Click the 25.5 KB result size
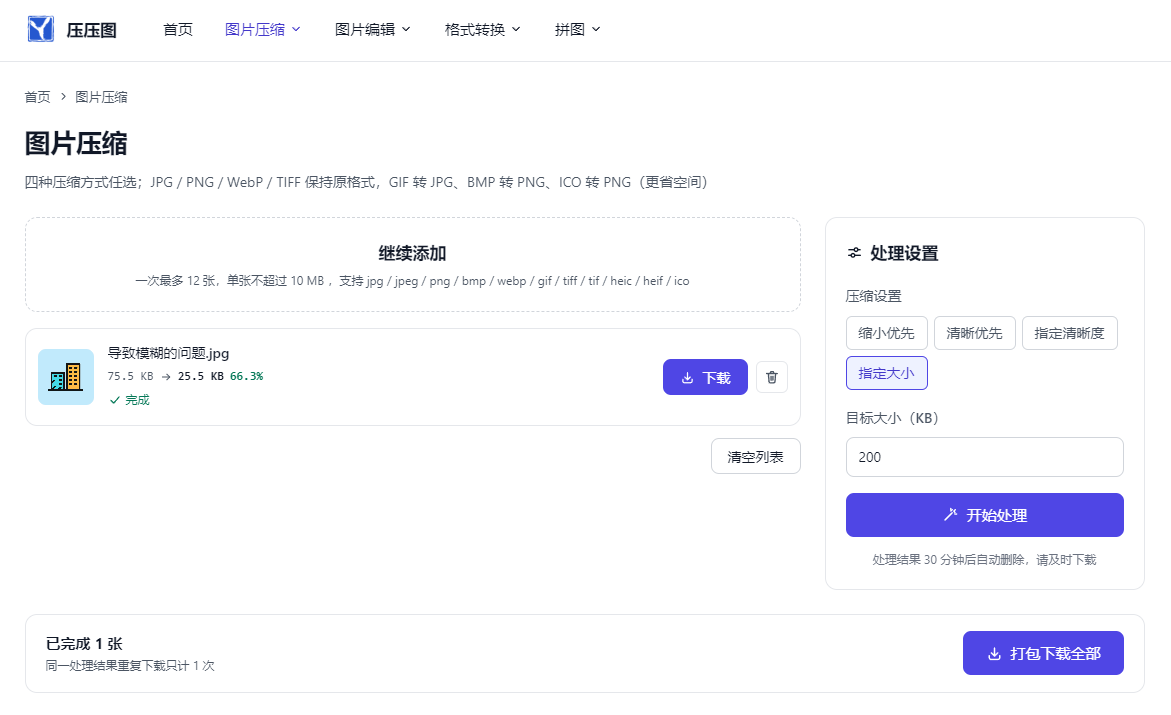Screen dimensions: 1171x715 [201, 377]
